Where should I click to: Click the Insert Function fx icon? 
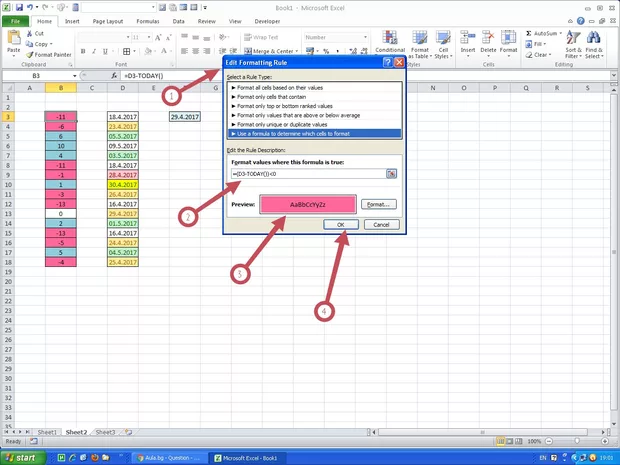click(114, 76)
